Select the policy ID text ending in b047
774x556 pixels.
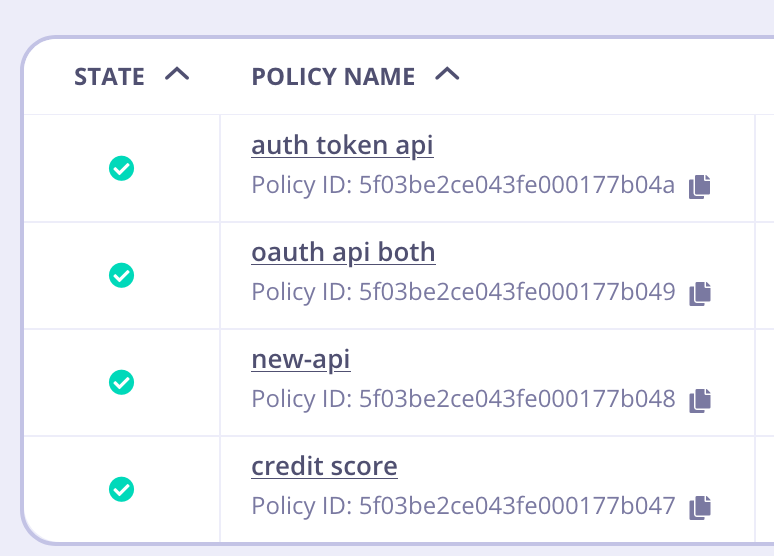click(463, 507)
